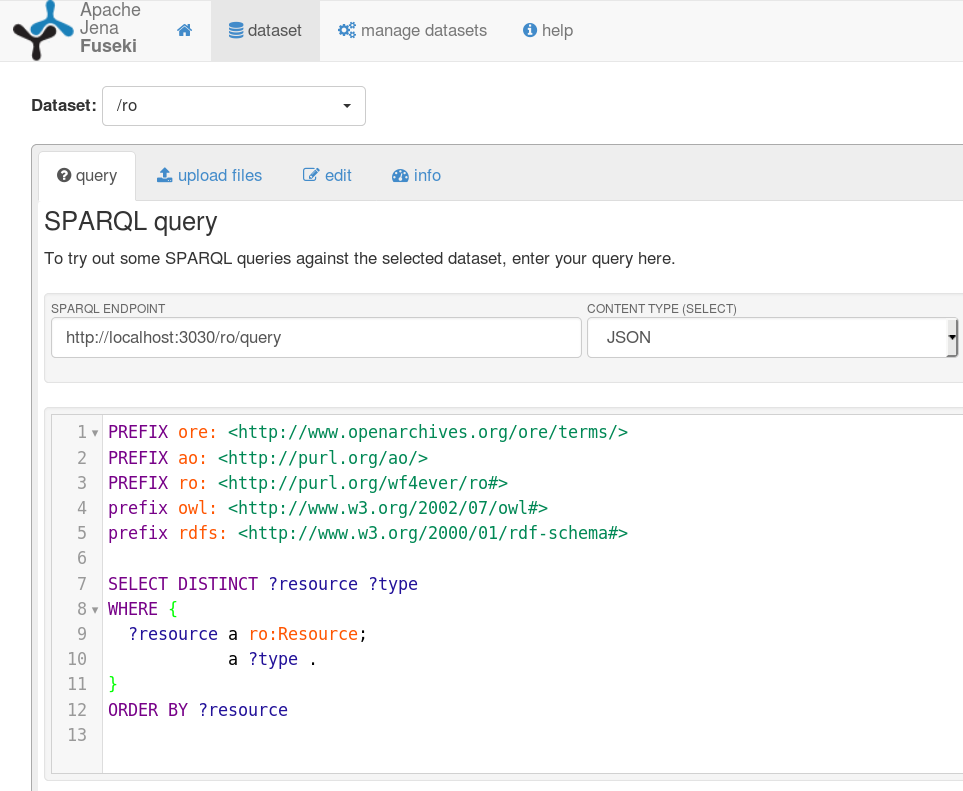Click the 'SPARQL query' heading
The width and height of the screenshot is (963, 791).
pyautogui.click(x=131, y=221)
